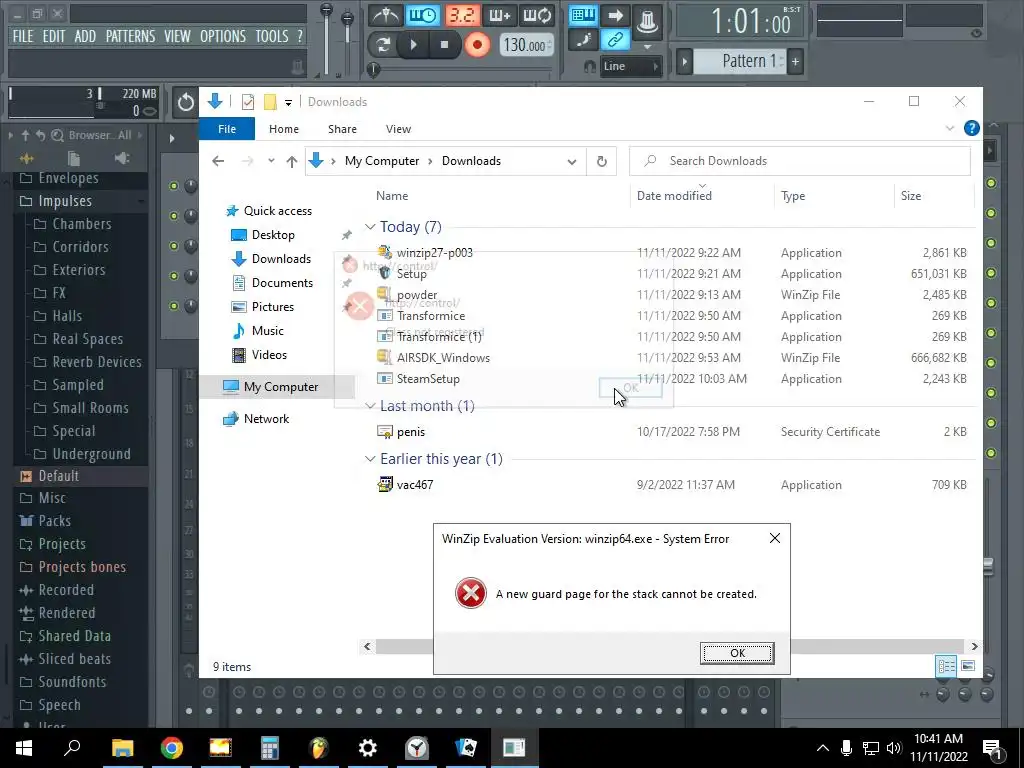1024x768 pixels.
Task: Open Explorer's View ribbon tab
Action: click(x=398, y=129)
